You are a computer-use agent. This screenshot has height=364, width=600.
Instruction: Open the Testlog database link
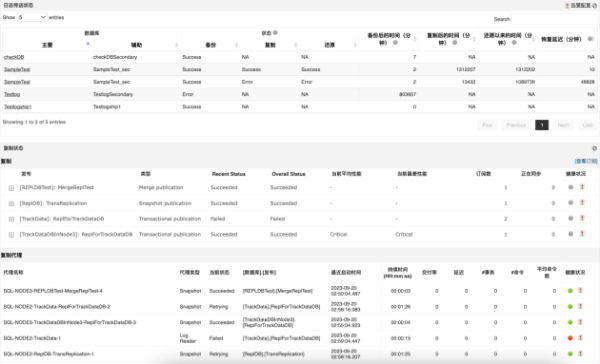(x=12, y=95)
